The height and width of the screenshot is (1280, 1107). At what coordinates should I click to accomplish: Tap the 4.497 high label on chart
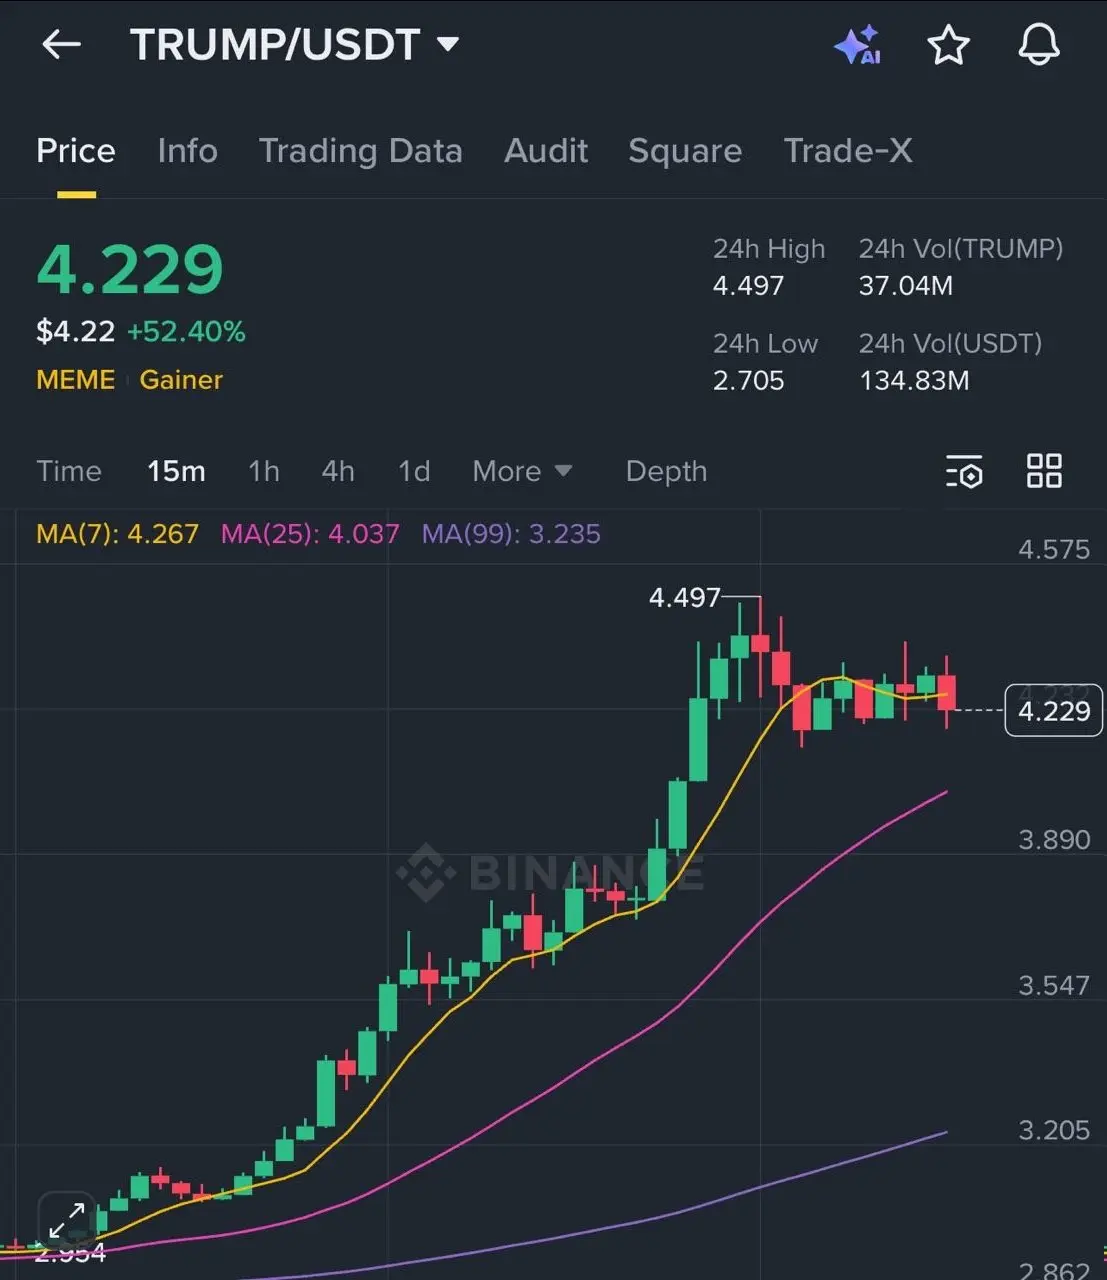coord(685,597)
